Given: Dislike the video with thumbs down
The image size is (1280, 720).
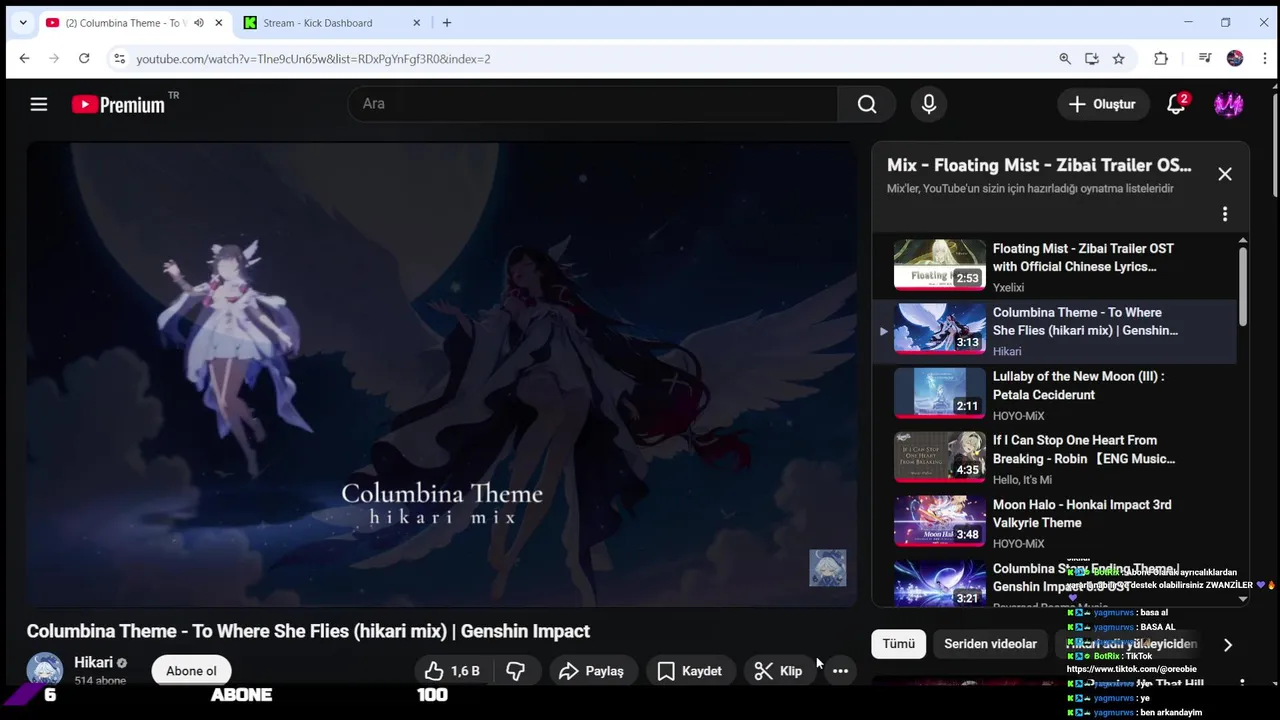Looking at the screenshot, I should pos(516,671).
